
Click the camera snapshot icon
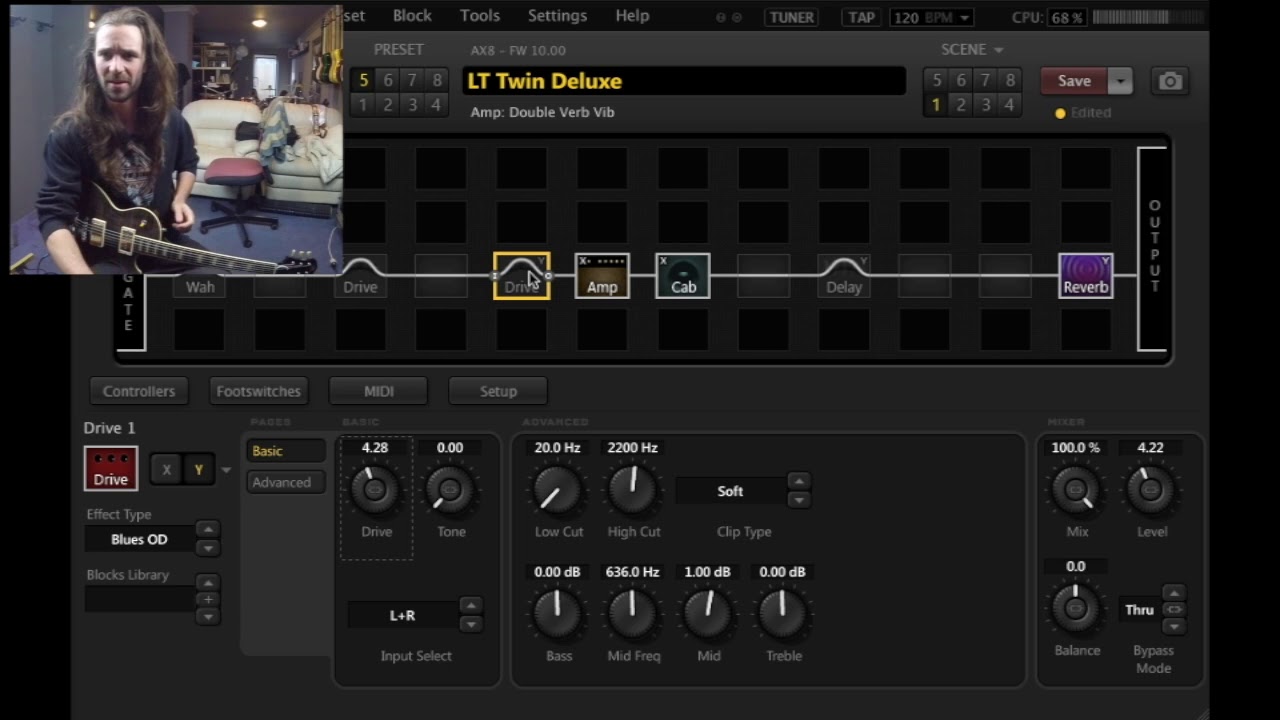click(x=1170, y=81)
